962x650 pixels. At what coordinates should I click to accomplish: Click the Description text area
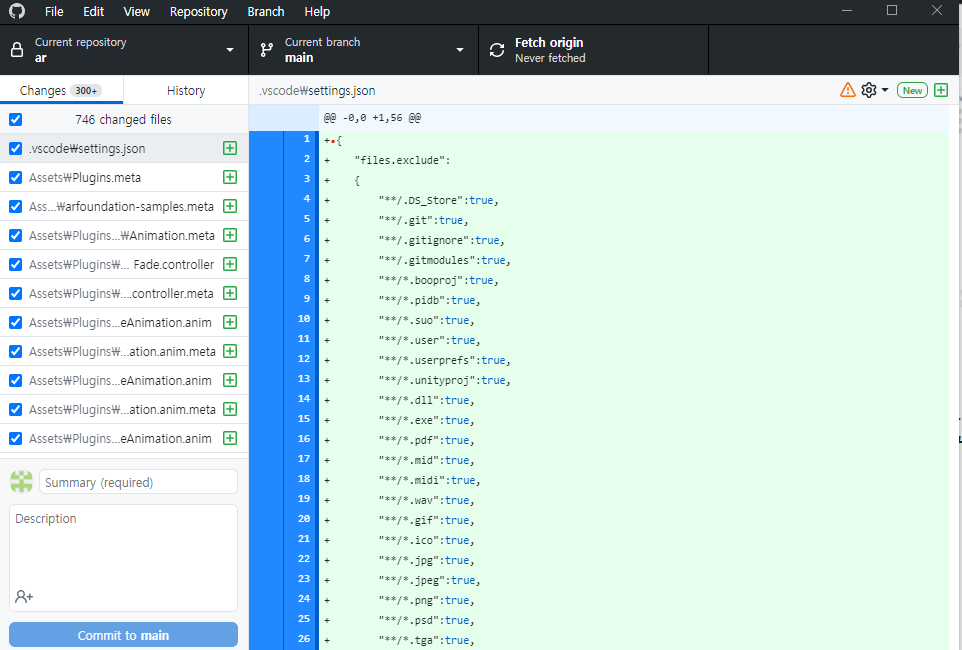[x=123, y=557]
